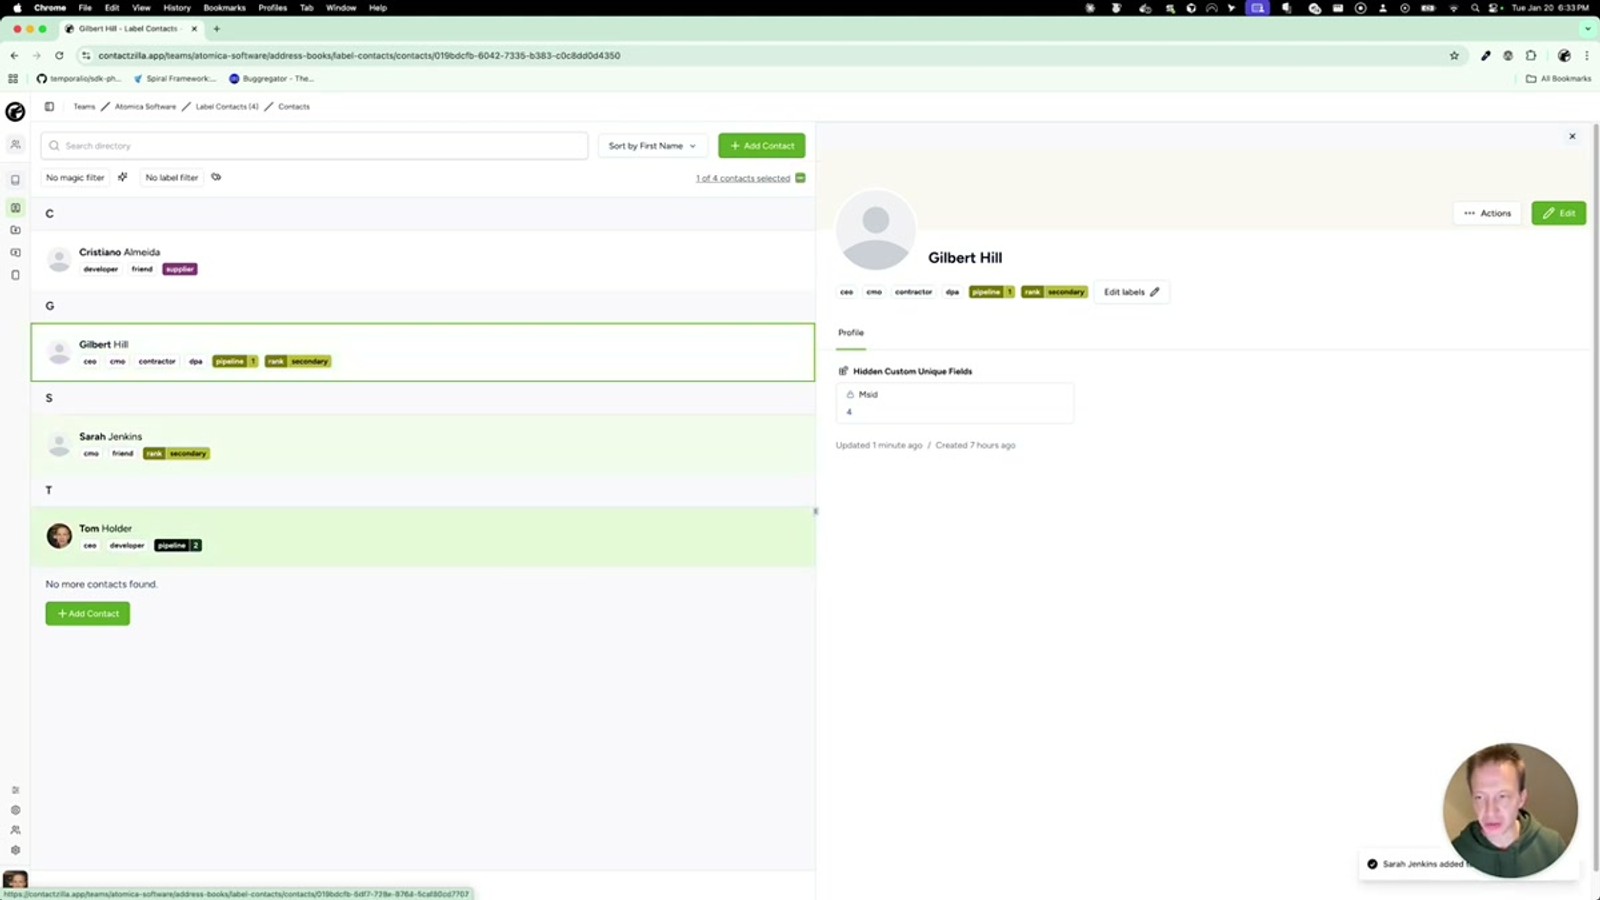
Task: Go to the Atomica Software breadcrumb
Action: [145, 107]
